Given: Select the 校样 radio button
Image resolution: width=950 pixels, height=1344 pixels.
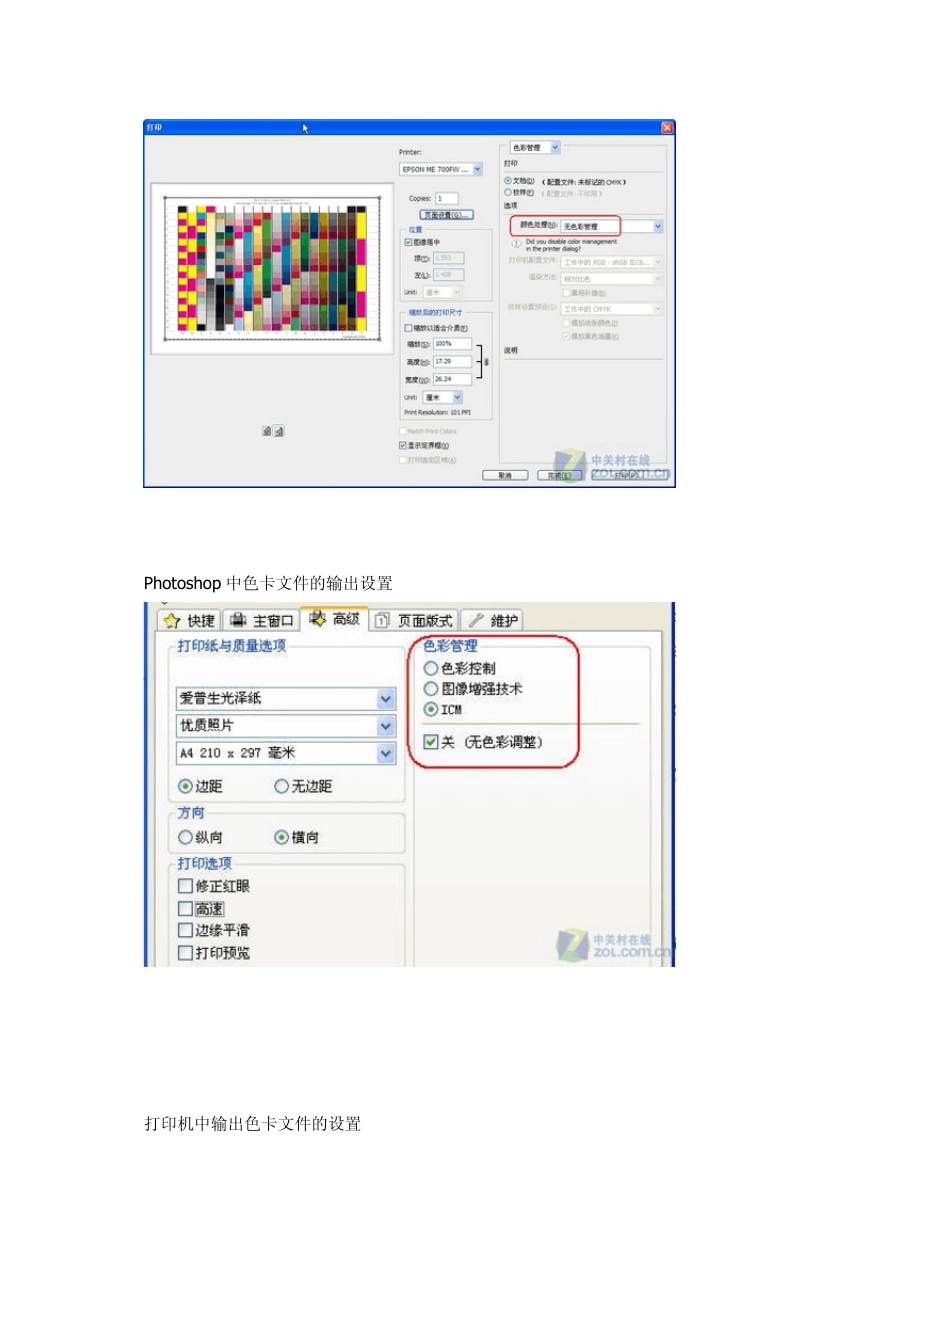Looking at the screenshot, I should pos(508,192).
